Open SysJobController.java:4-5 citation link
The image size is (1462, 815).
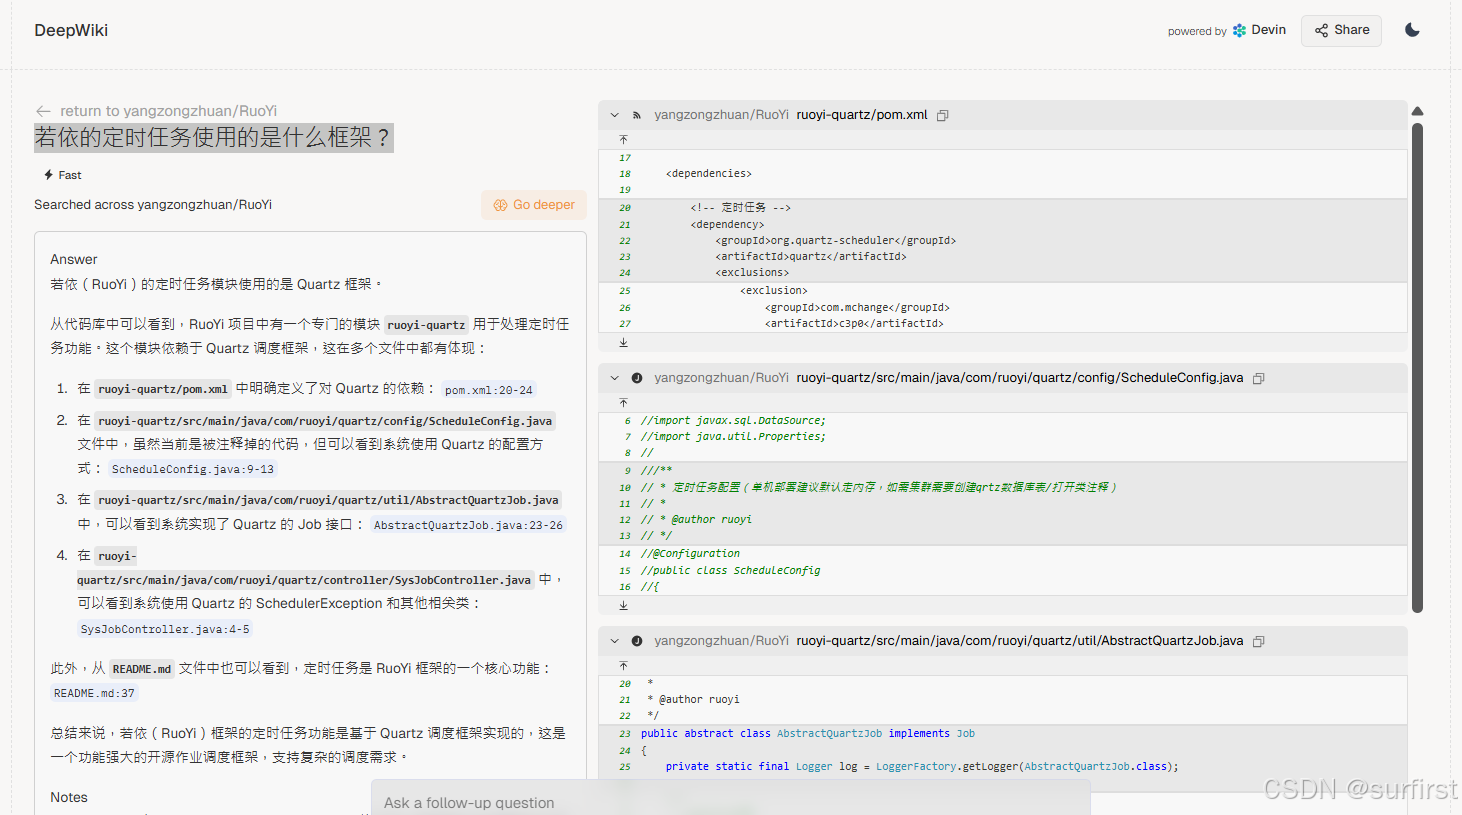click(x=165, y=629)
